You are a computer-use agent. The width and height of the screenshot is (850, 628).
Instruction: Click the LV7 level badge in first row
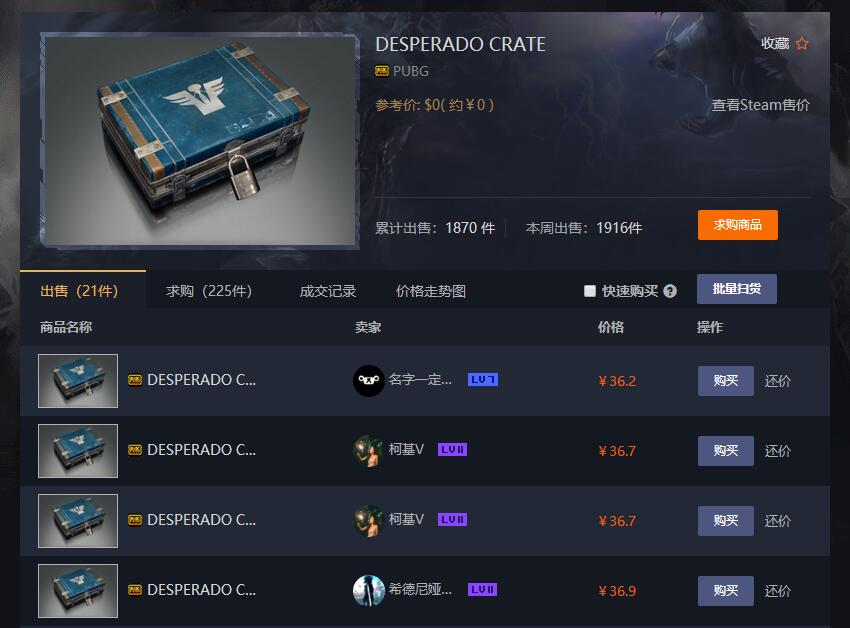tap(482, 380)
